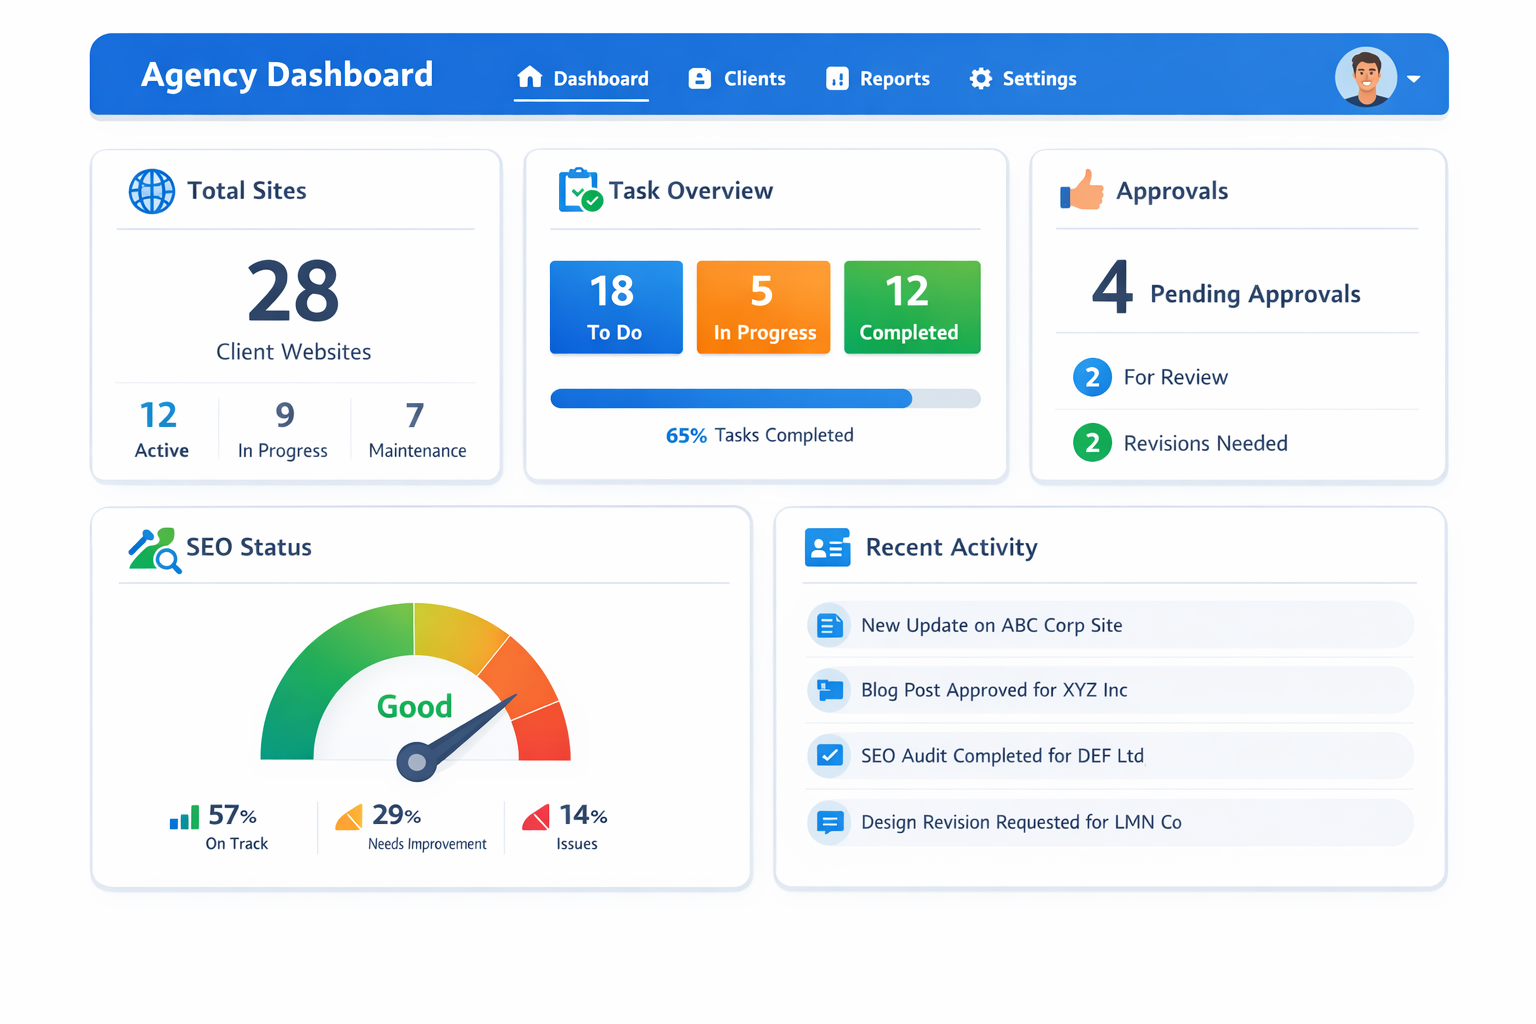Image resolution: width=1536 pixels, height=1024 pixels.
Task: Click the SEO Audit Completed checkmark icon
Action: (x=829, y=756)
